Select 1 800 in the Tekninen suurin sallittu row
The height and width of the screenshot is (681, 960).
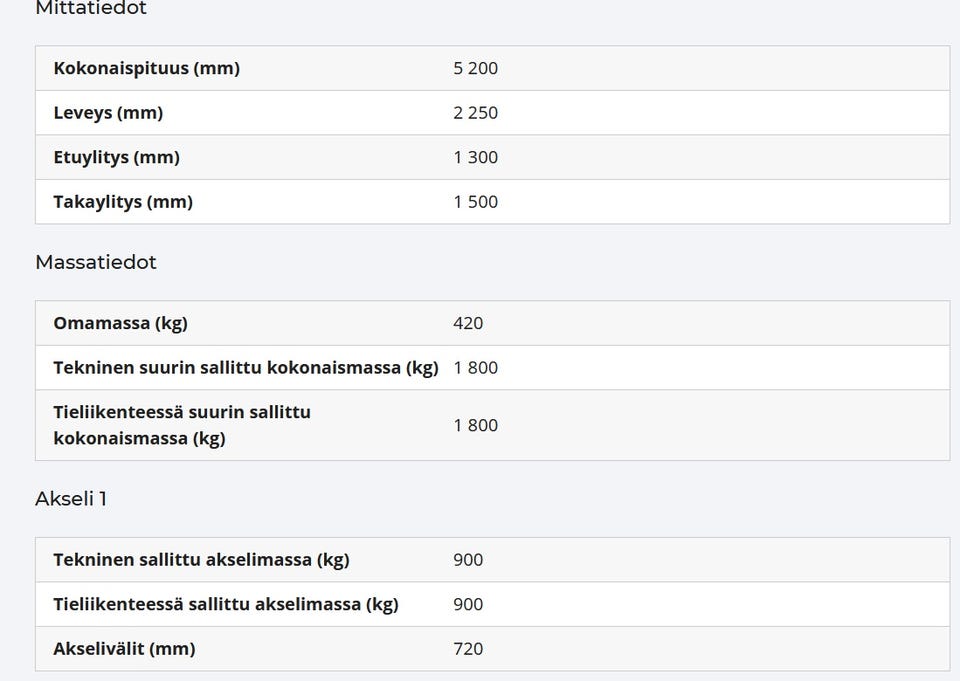tap(476, 368)
